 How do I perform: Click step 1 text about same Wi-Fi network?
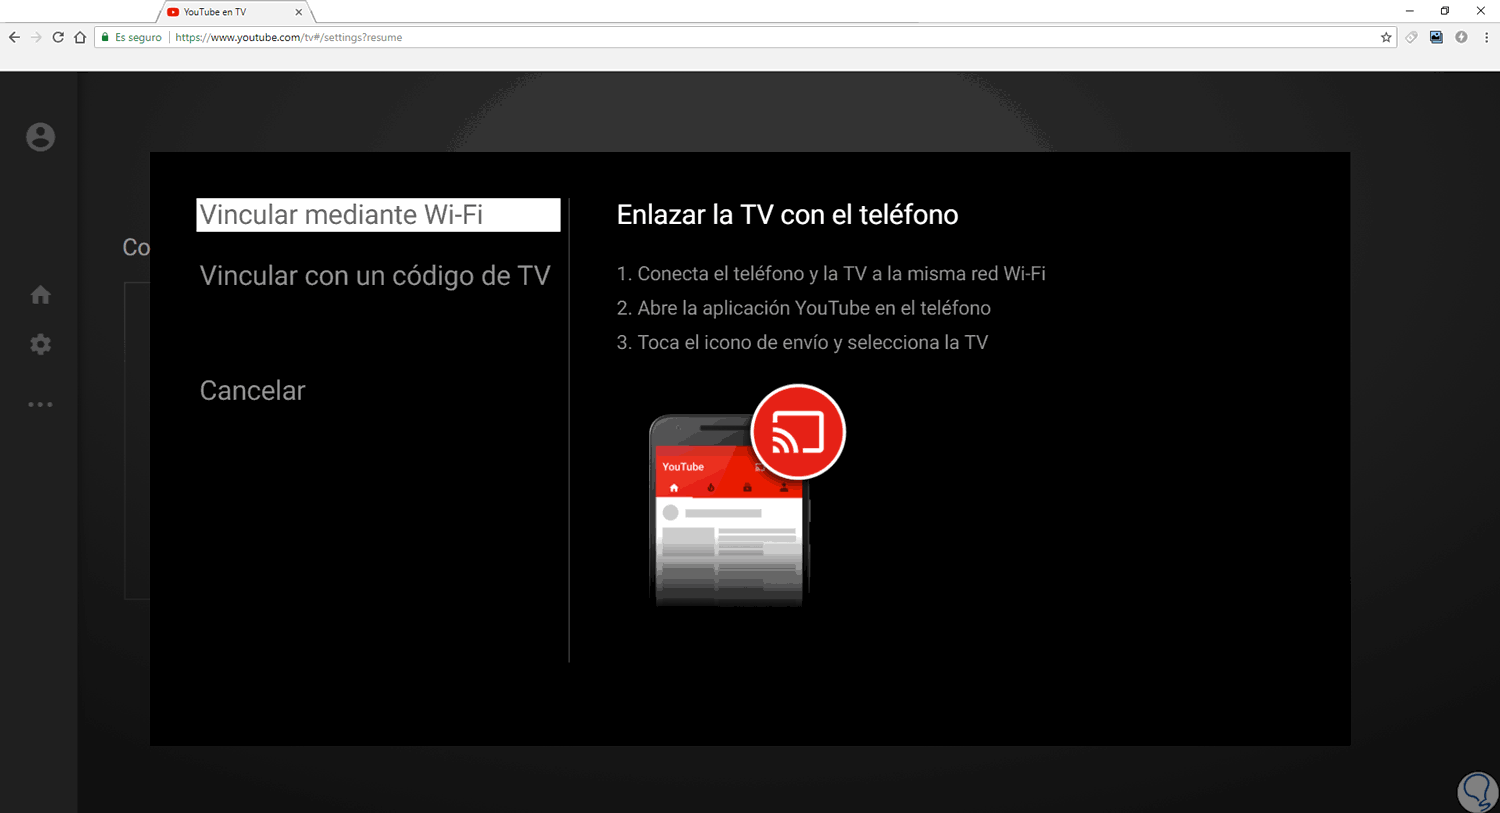click(831, 274)
